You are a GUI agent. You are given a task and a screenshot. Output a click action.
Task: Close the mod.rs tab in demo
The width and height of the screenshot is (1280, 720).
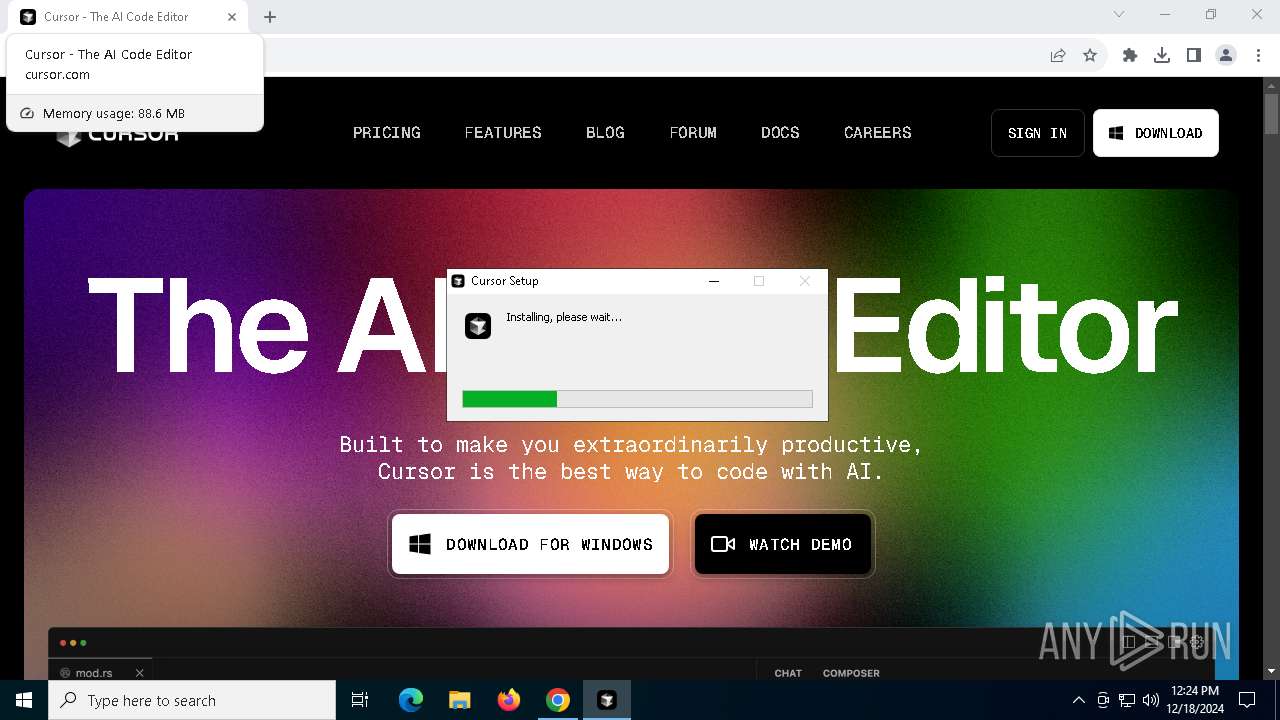coord(140,673)
